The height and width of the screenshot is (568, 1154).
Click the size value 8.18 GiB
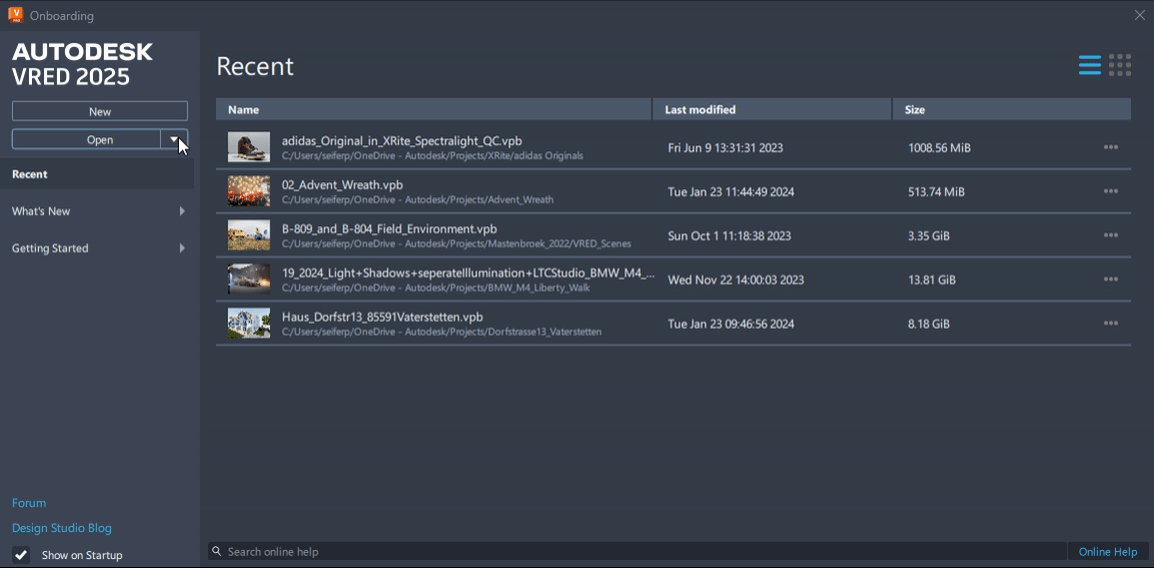[x=929, y=324]
